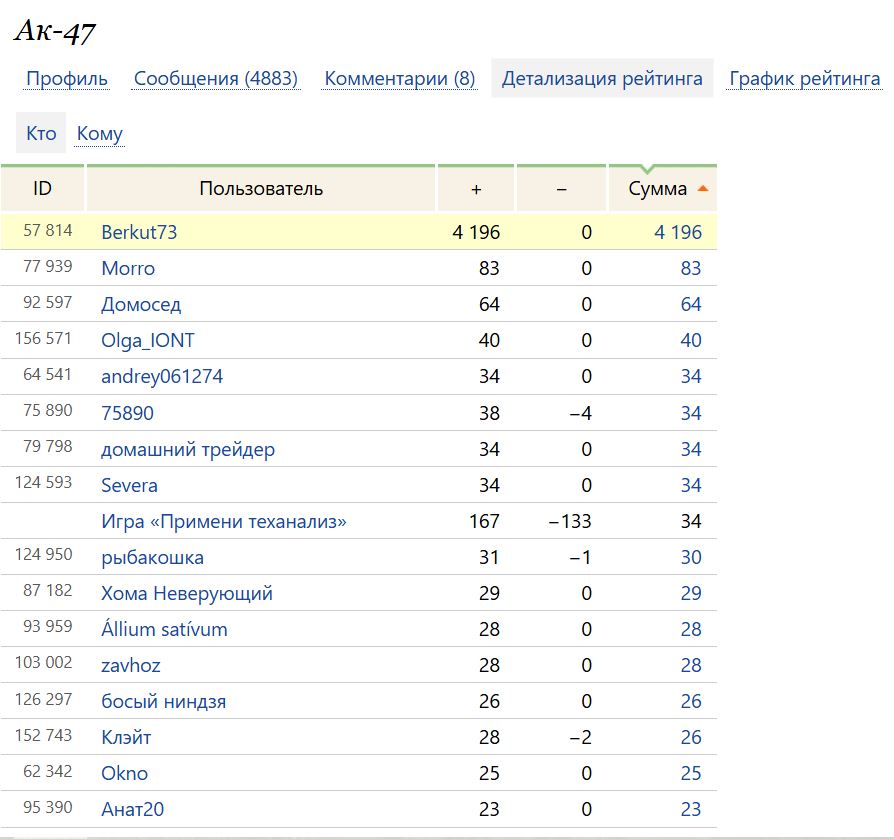The height and width of the screenshot is (839, 894).
Task: Open Анат20 sum value 23 link
Action: pos(690,809)
